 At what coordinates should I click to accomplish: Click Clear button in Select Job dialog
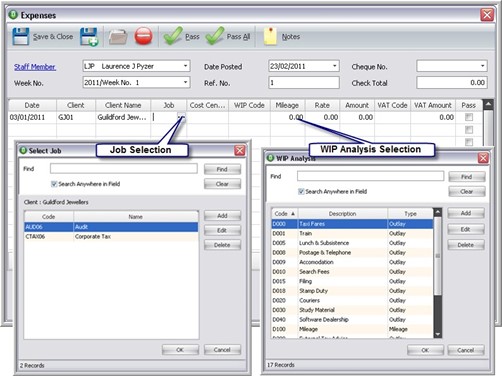pyautogui.click(x=222, y=184)
